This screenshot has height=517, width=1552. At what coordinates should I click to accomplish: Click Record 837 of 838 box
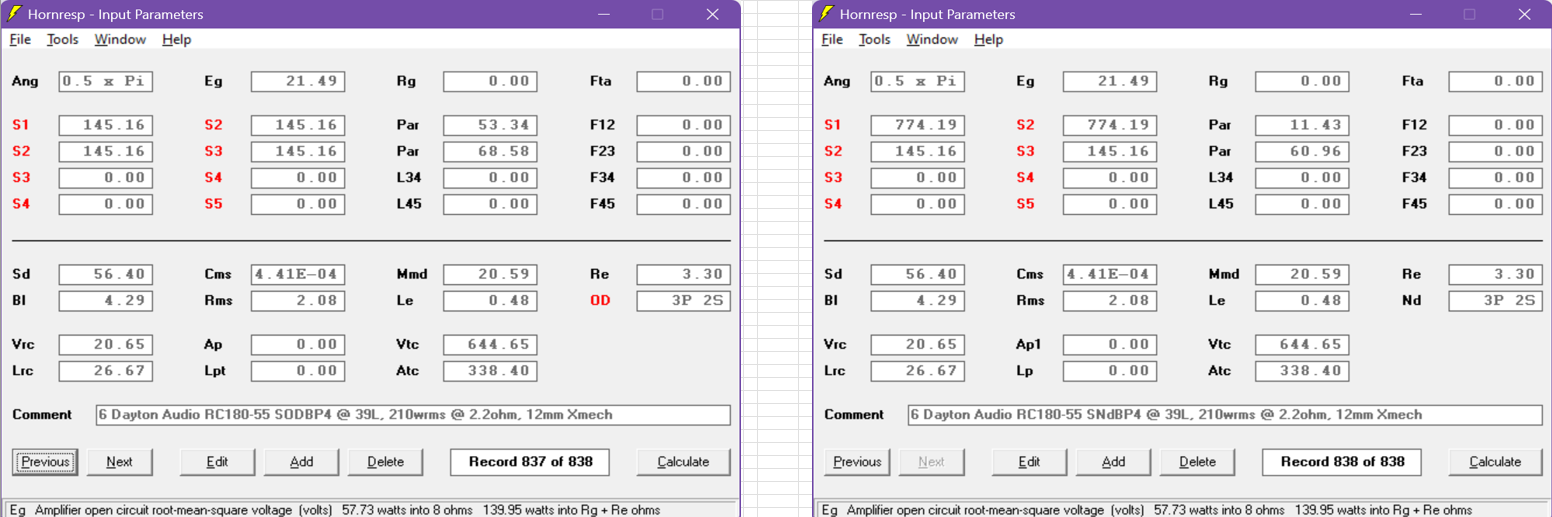pyautogui.click(x=530, y=462)
